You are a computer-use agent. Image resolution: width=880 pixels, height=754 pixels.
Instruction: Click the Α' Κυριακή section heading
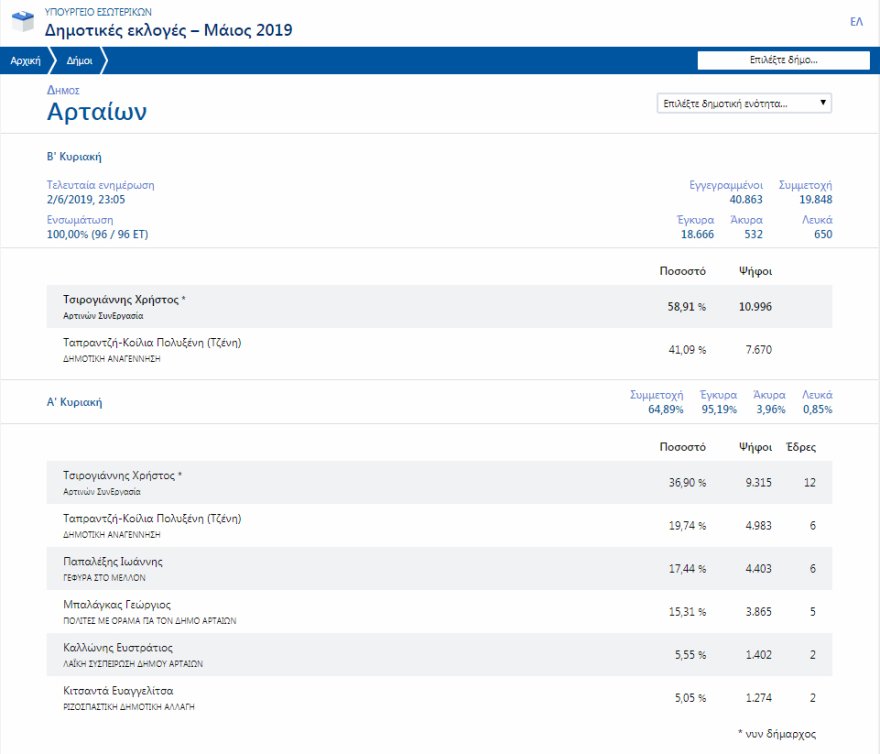[74, 402]
